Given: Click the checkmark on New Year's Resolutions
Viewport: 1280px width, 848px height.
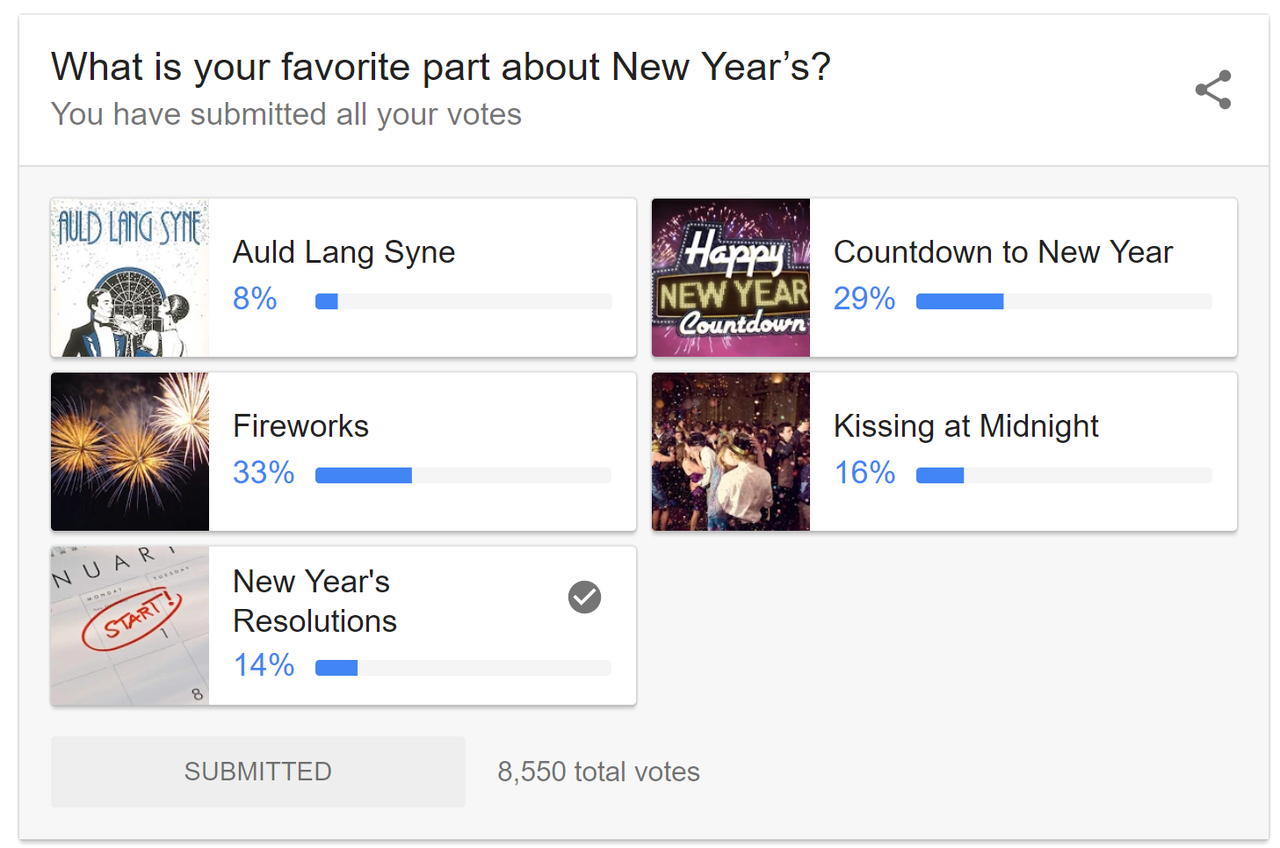Looking at the screenshot, I should click(585, 597).
